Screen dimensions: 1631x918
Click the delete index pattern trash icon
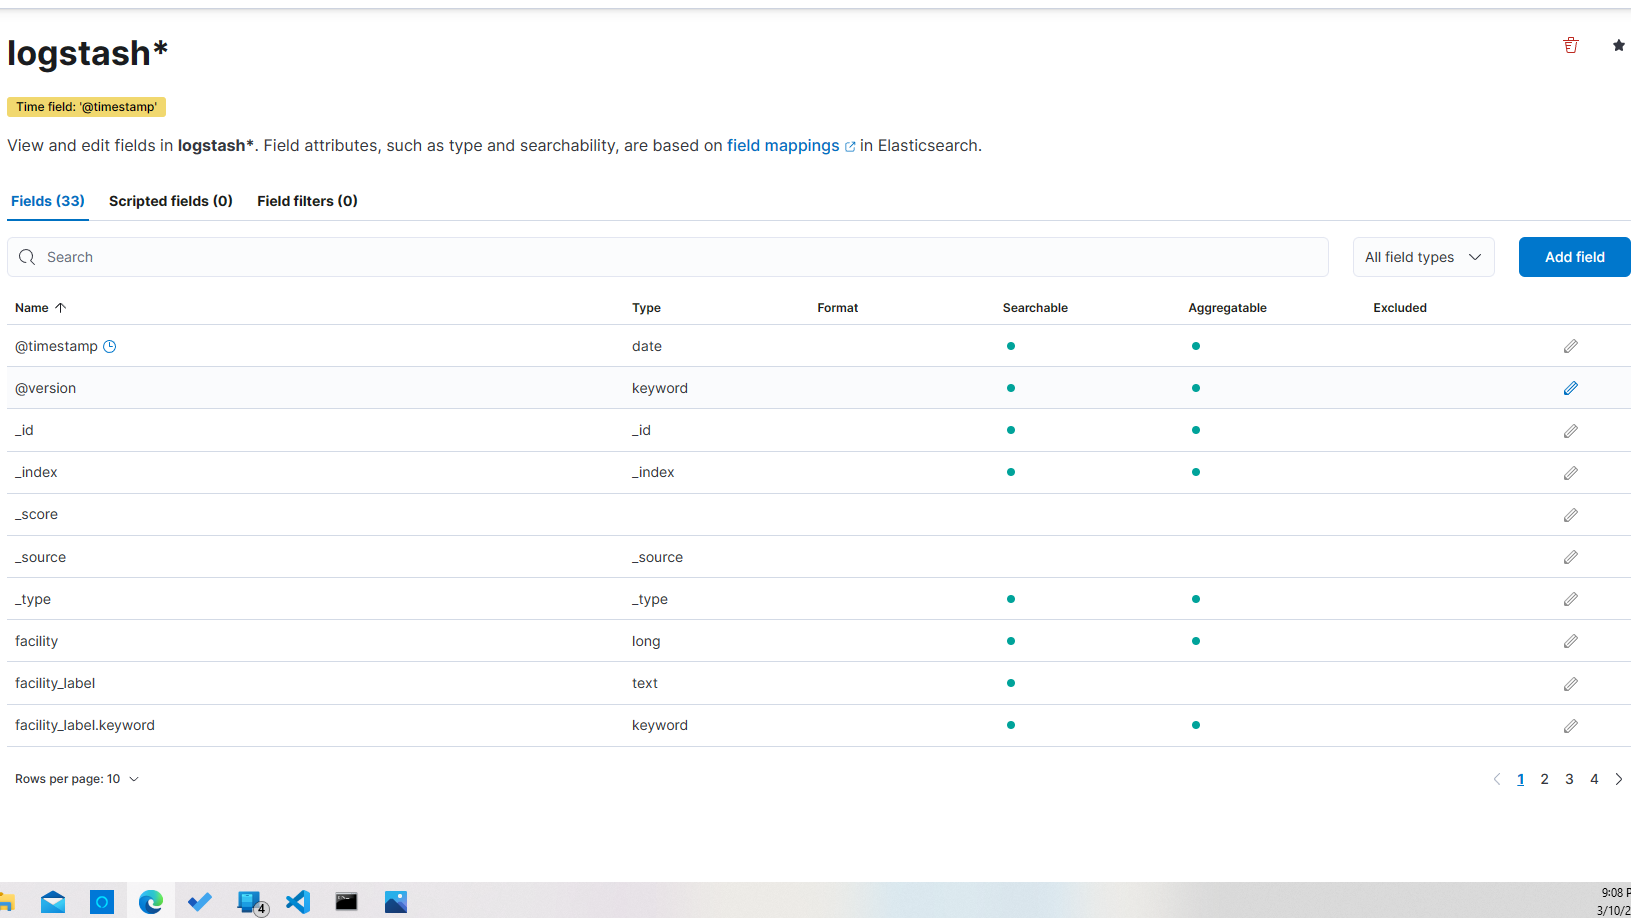pos(1570,45)
